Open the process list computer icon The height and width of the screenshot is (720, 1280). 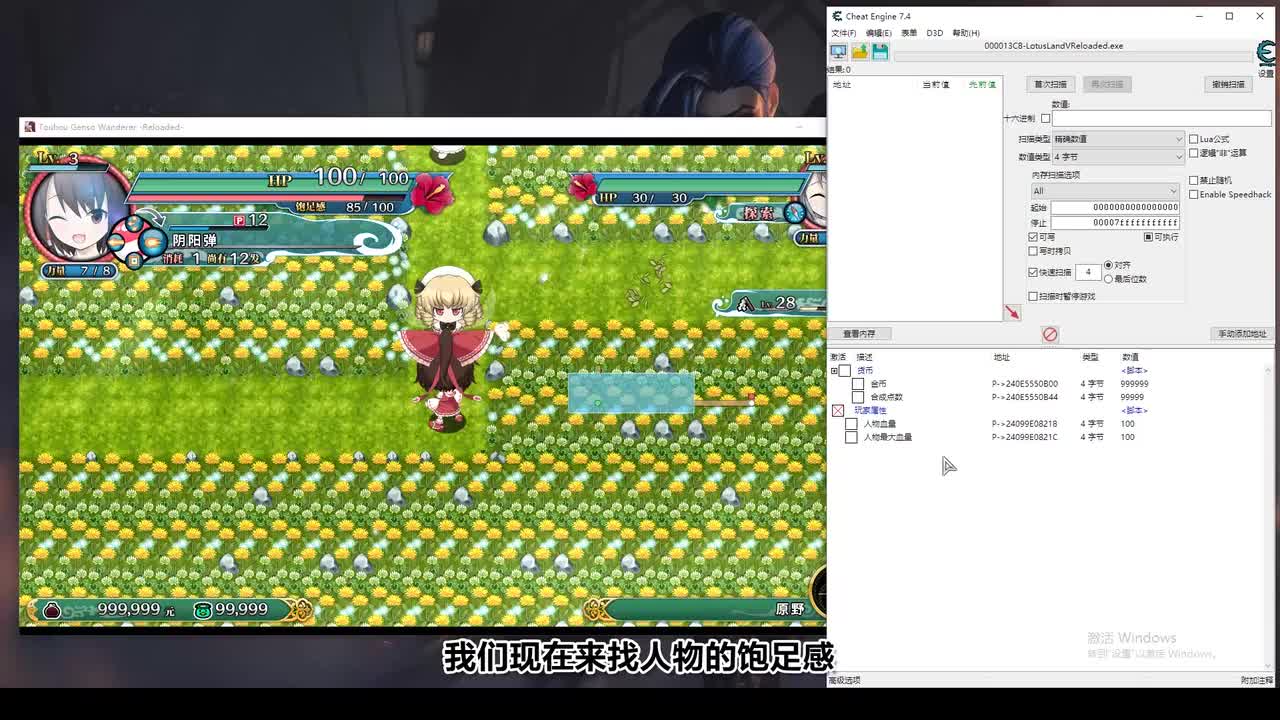(838, 52)
